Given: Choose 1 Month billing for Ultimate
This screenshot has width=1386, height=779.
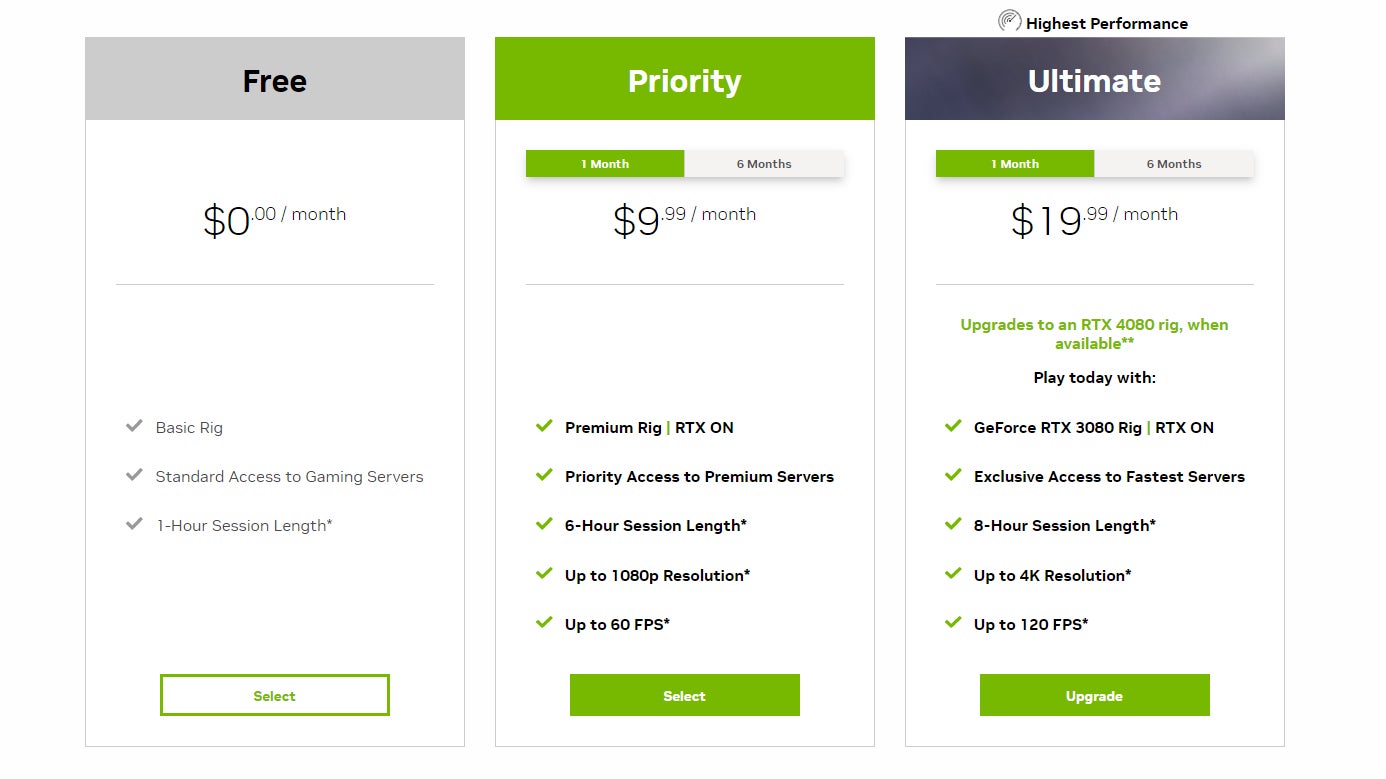Looking at the screenshot, I should coord(1015,164).
